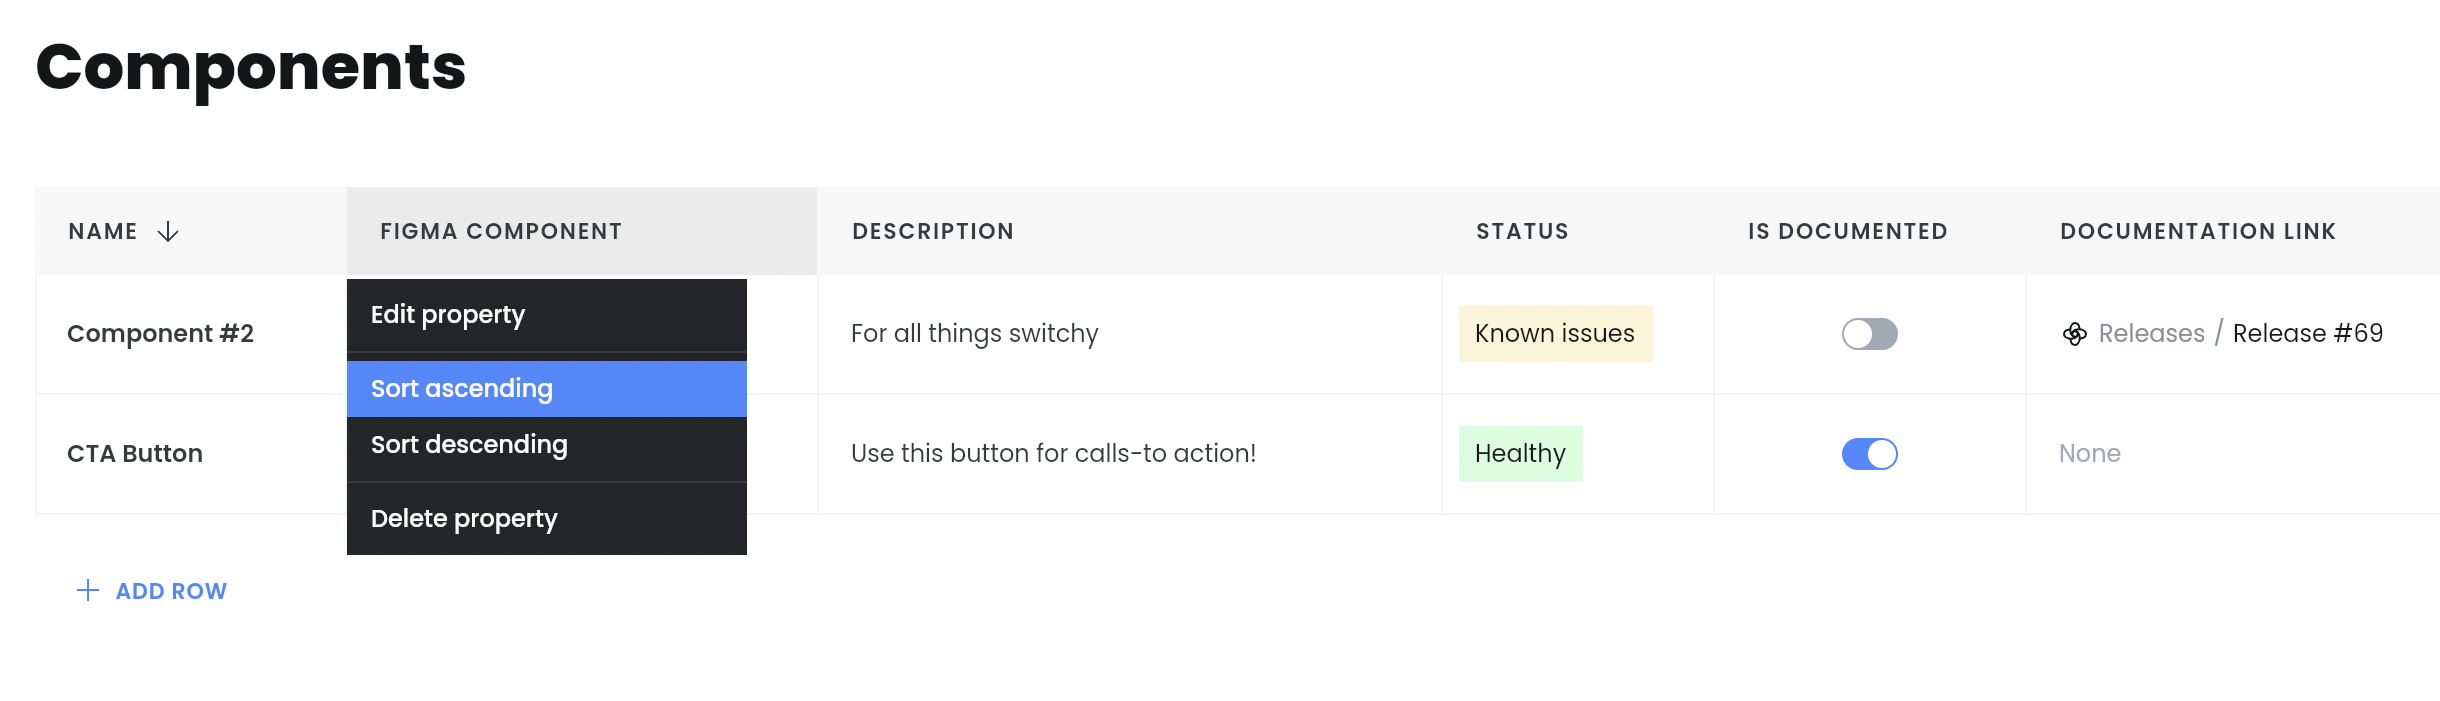
Task: Click the plus icon next to Add Row
Action: [88, 591]
